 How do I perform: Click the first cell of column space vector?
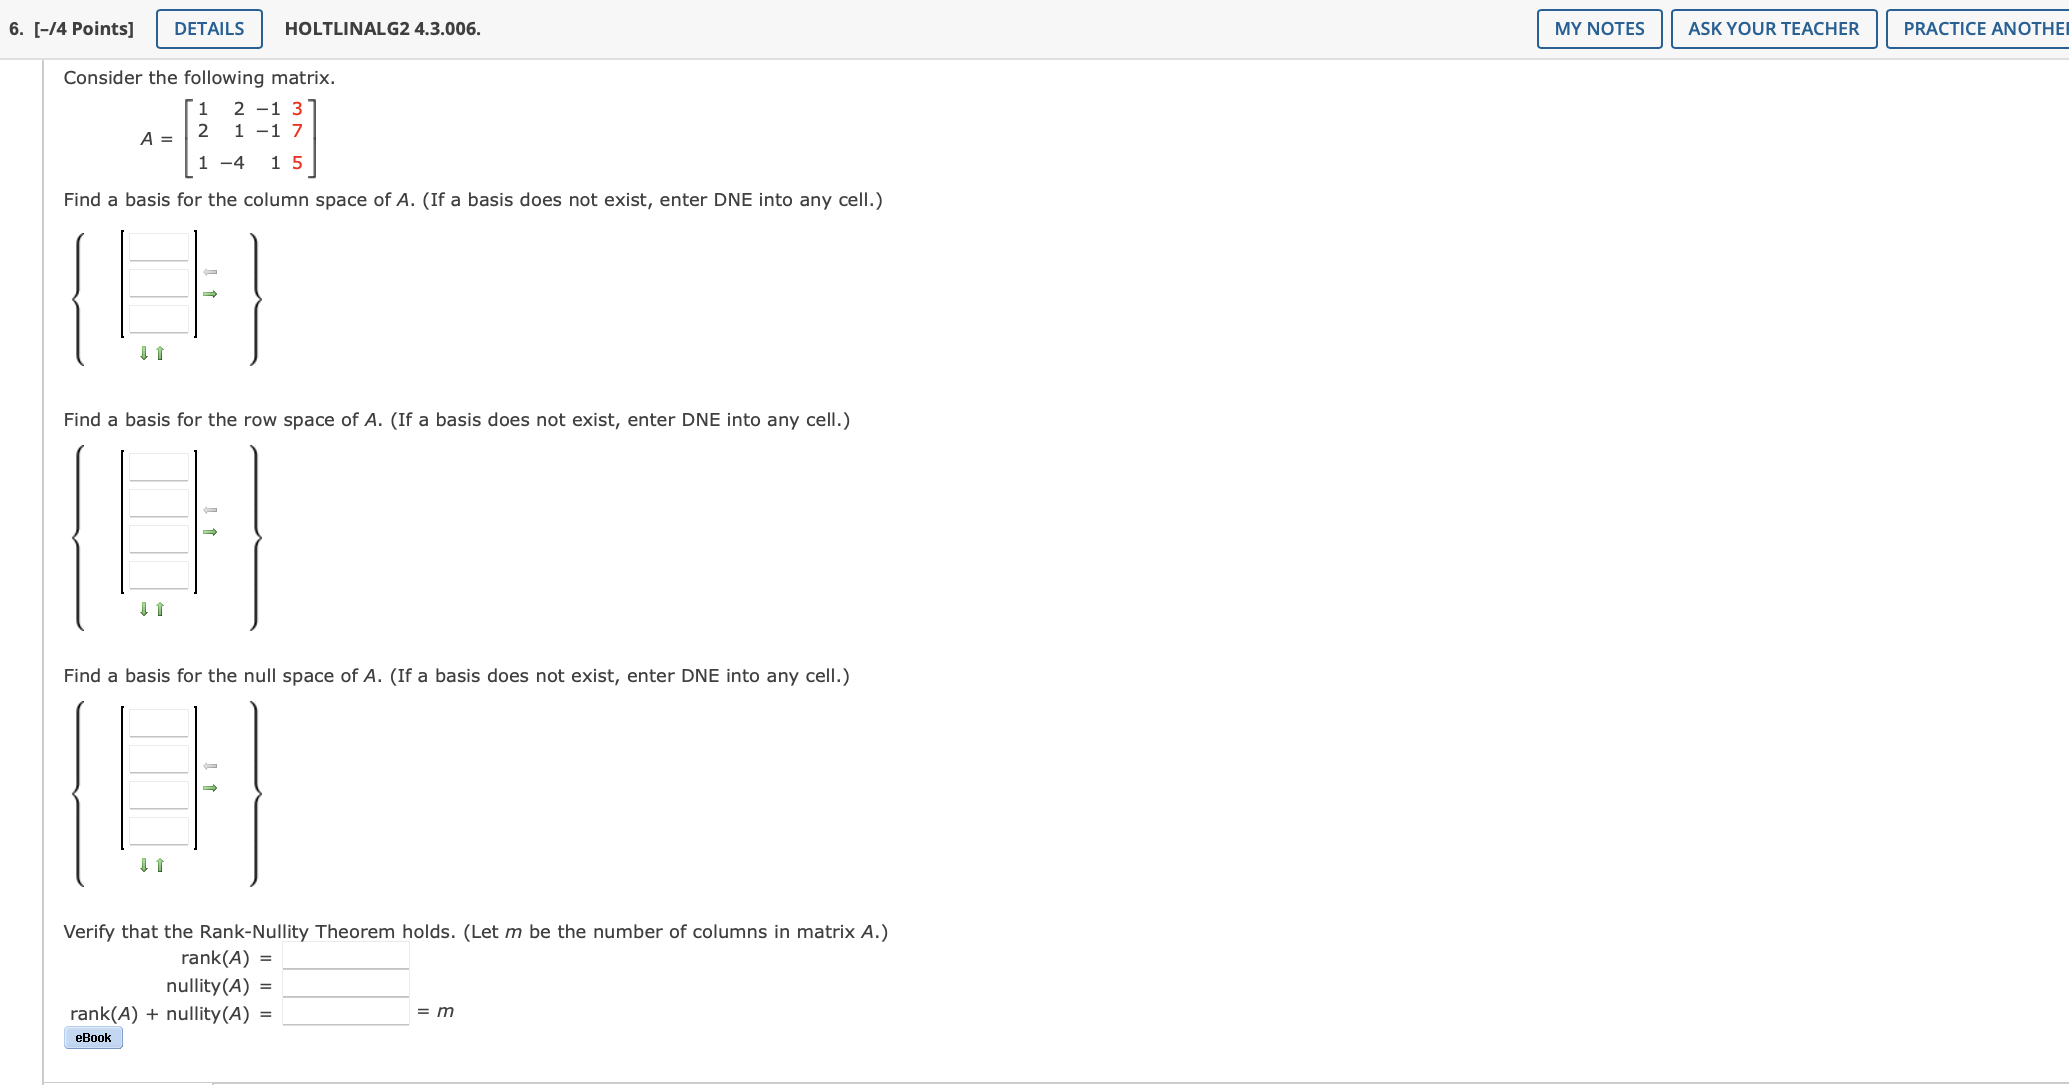pyautogui.click(x=159, y=247)
